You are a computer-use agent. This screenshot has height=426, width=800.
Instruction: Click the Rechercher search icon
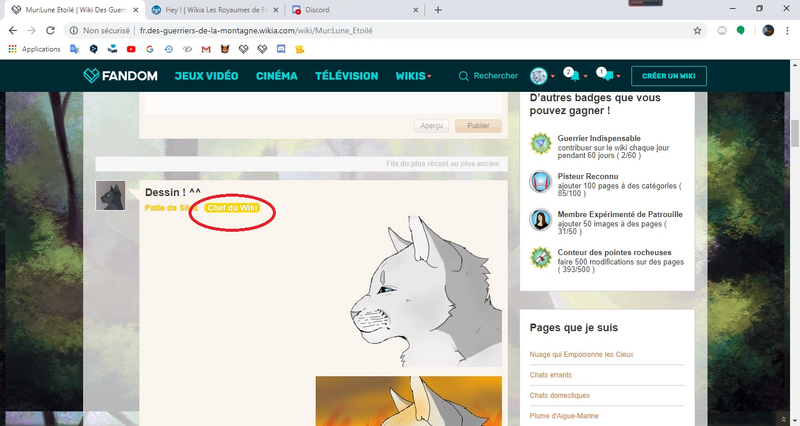[x=463, y=76]
